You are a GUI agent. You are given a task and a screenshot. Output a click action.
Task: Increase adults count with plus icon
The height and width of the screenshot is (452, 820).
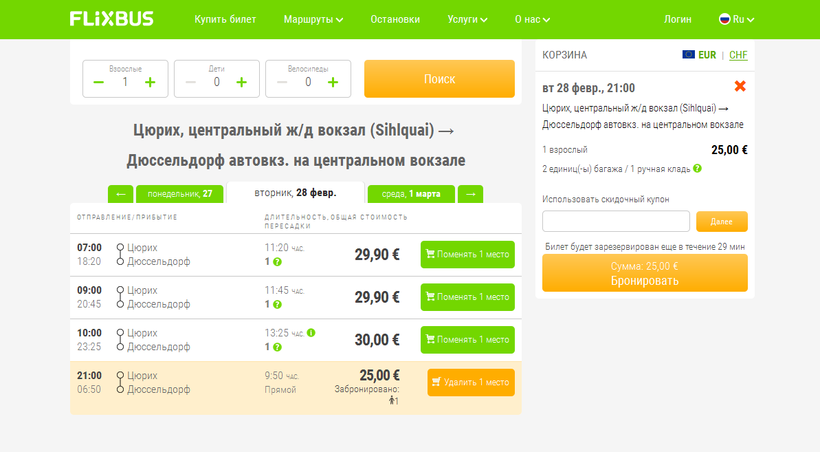click(150, 82)
